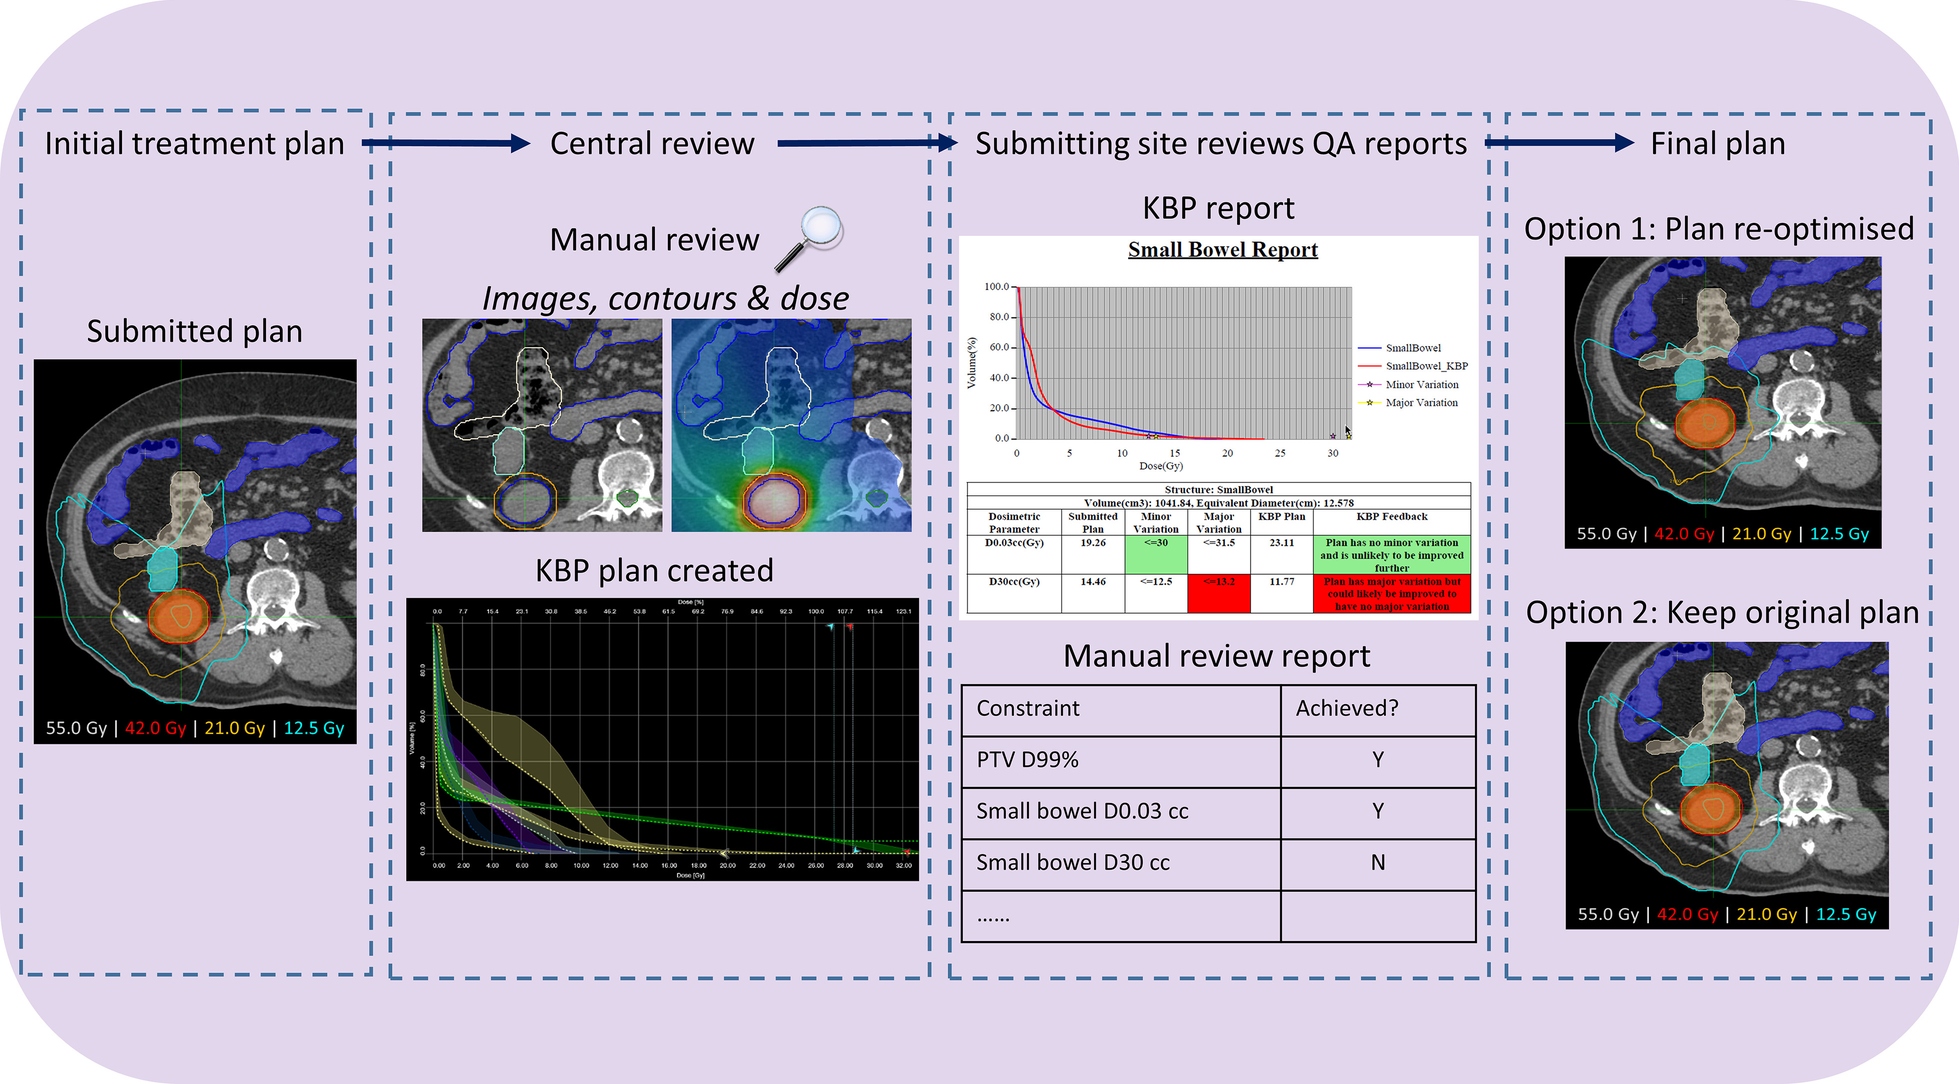Viewport: 1959px width, 1084px height.
Task: Select the D30cc(Gy) row label
Action: click(x=1014, y=581)
